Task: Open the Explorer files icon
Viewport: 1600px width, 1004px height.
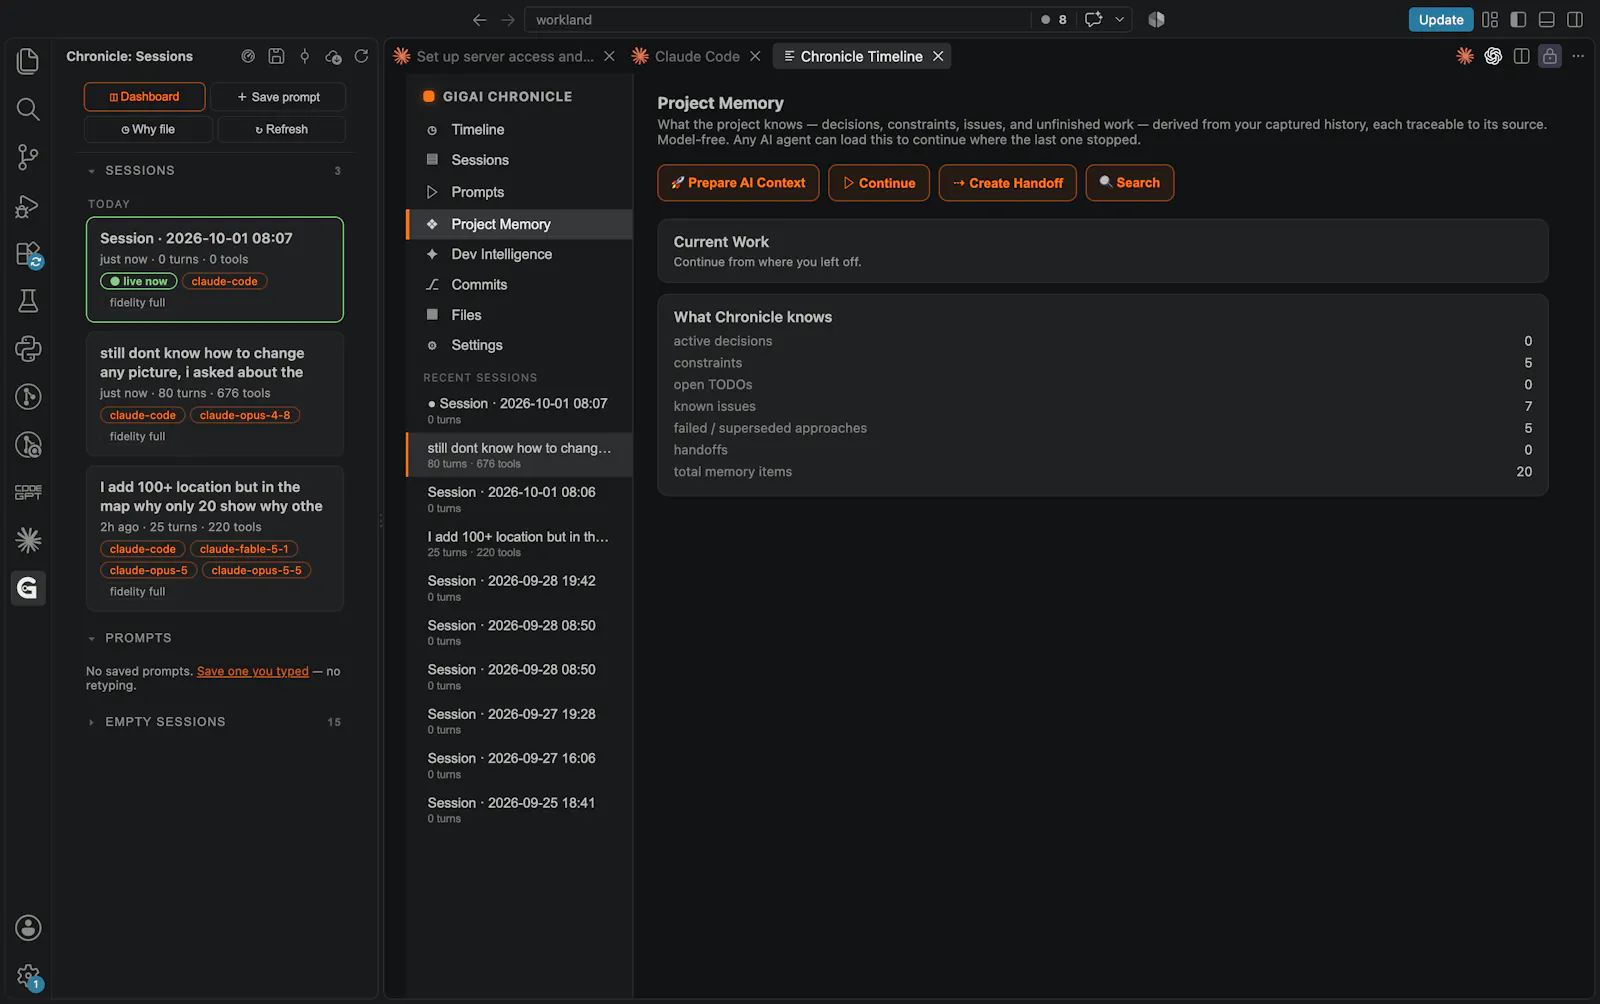Action: [28, 61]
